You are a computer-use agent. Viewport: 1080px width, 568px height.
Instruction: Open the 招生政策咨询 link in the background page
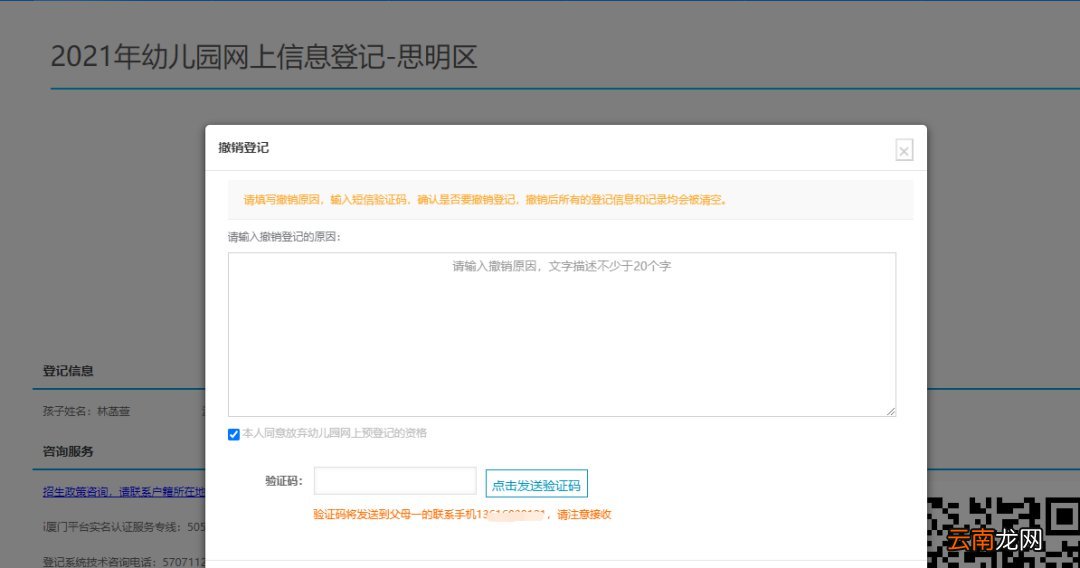124,492
